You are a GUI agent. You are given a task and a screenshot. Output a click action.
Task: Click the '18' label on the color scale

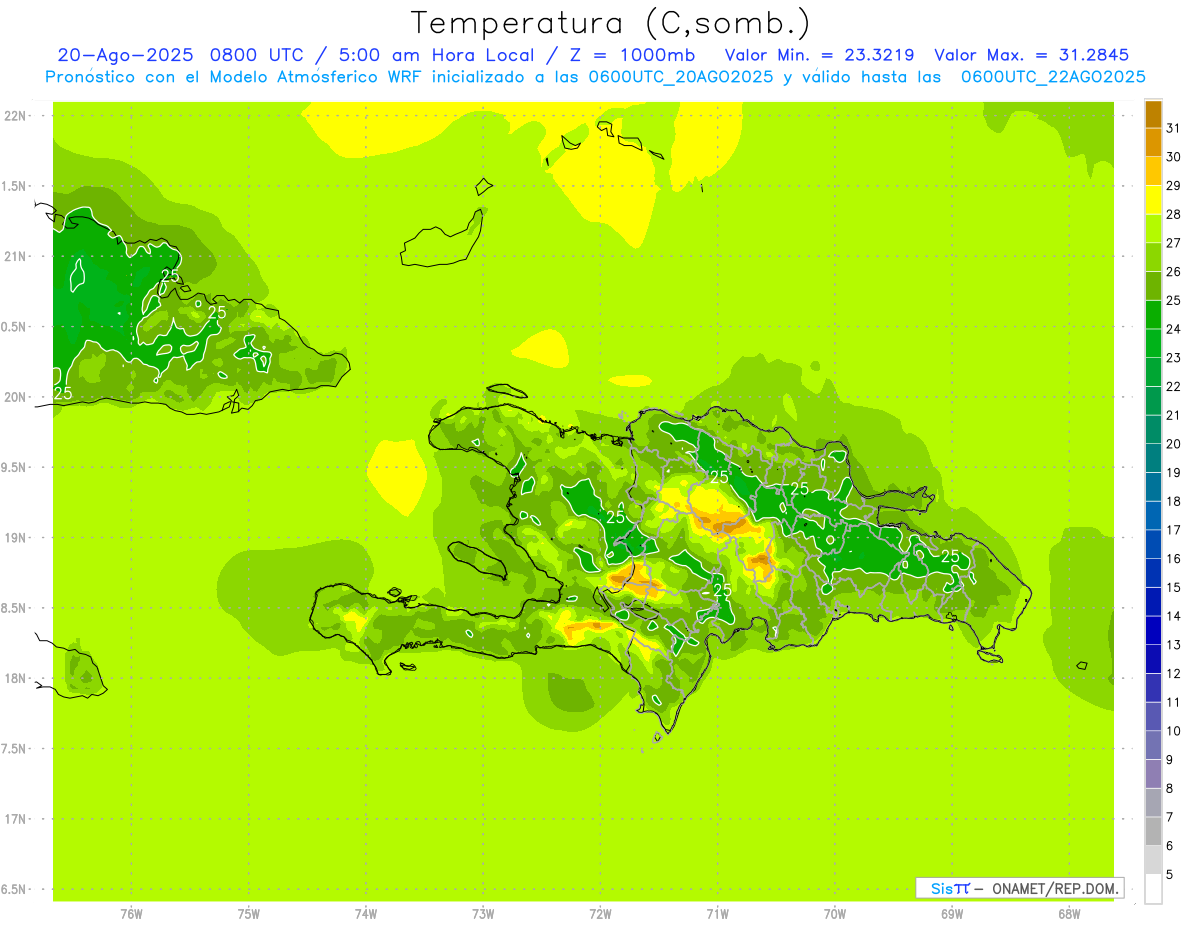[x=1174, y=501]
